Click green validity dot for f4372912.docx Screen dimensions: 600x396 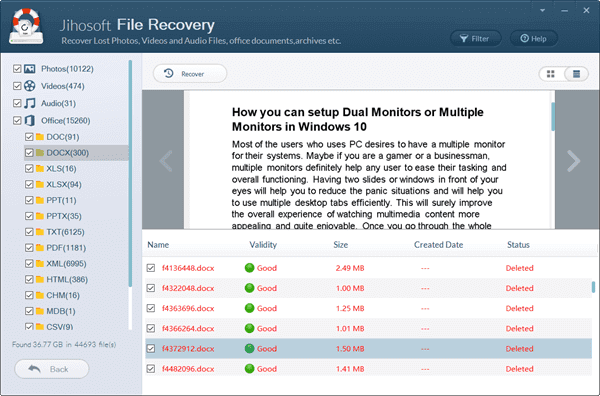(249, 349)
